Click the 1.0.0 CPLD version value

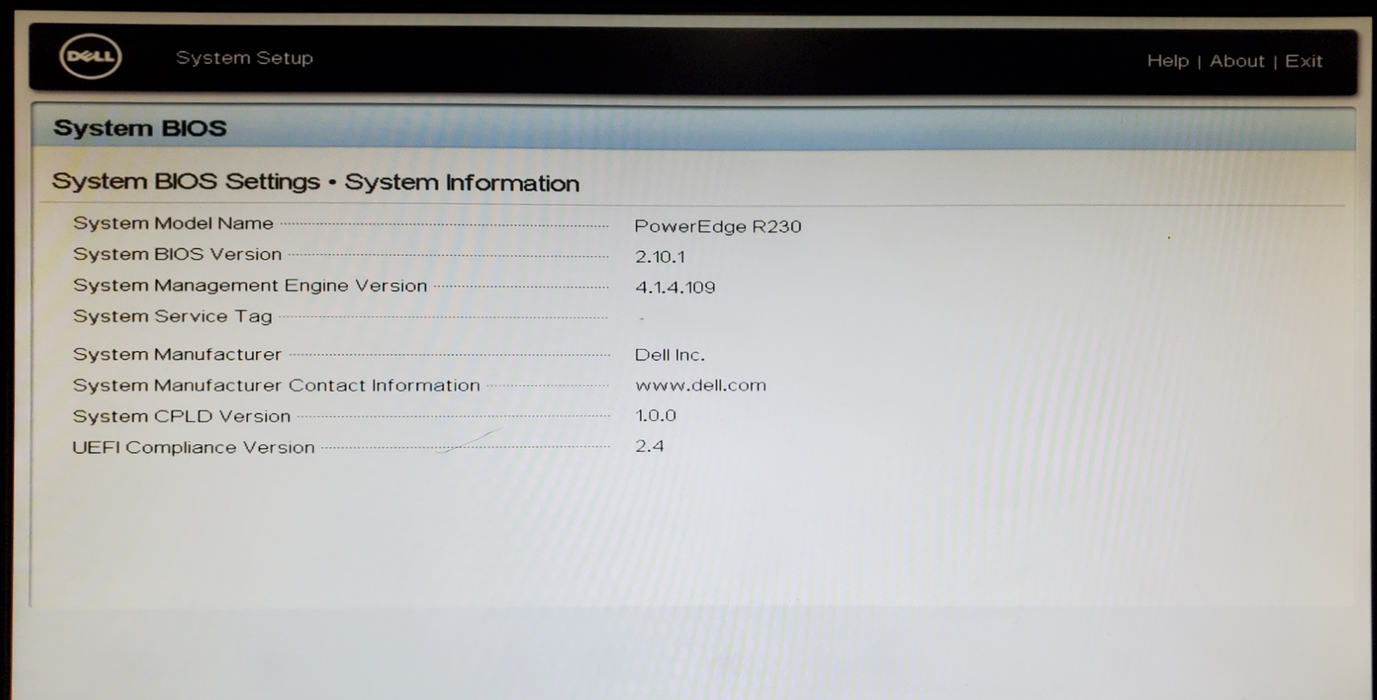coord(656,416)
